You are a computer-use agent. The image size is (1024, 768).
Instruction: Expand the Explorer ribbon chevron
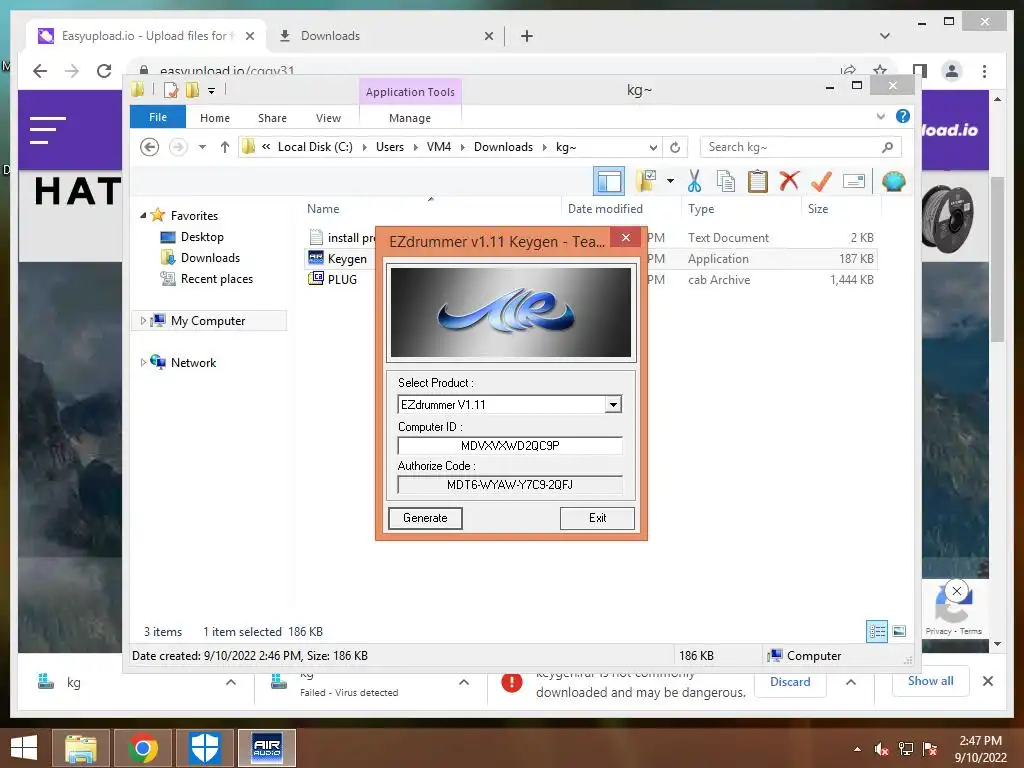880,117
